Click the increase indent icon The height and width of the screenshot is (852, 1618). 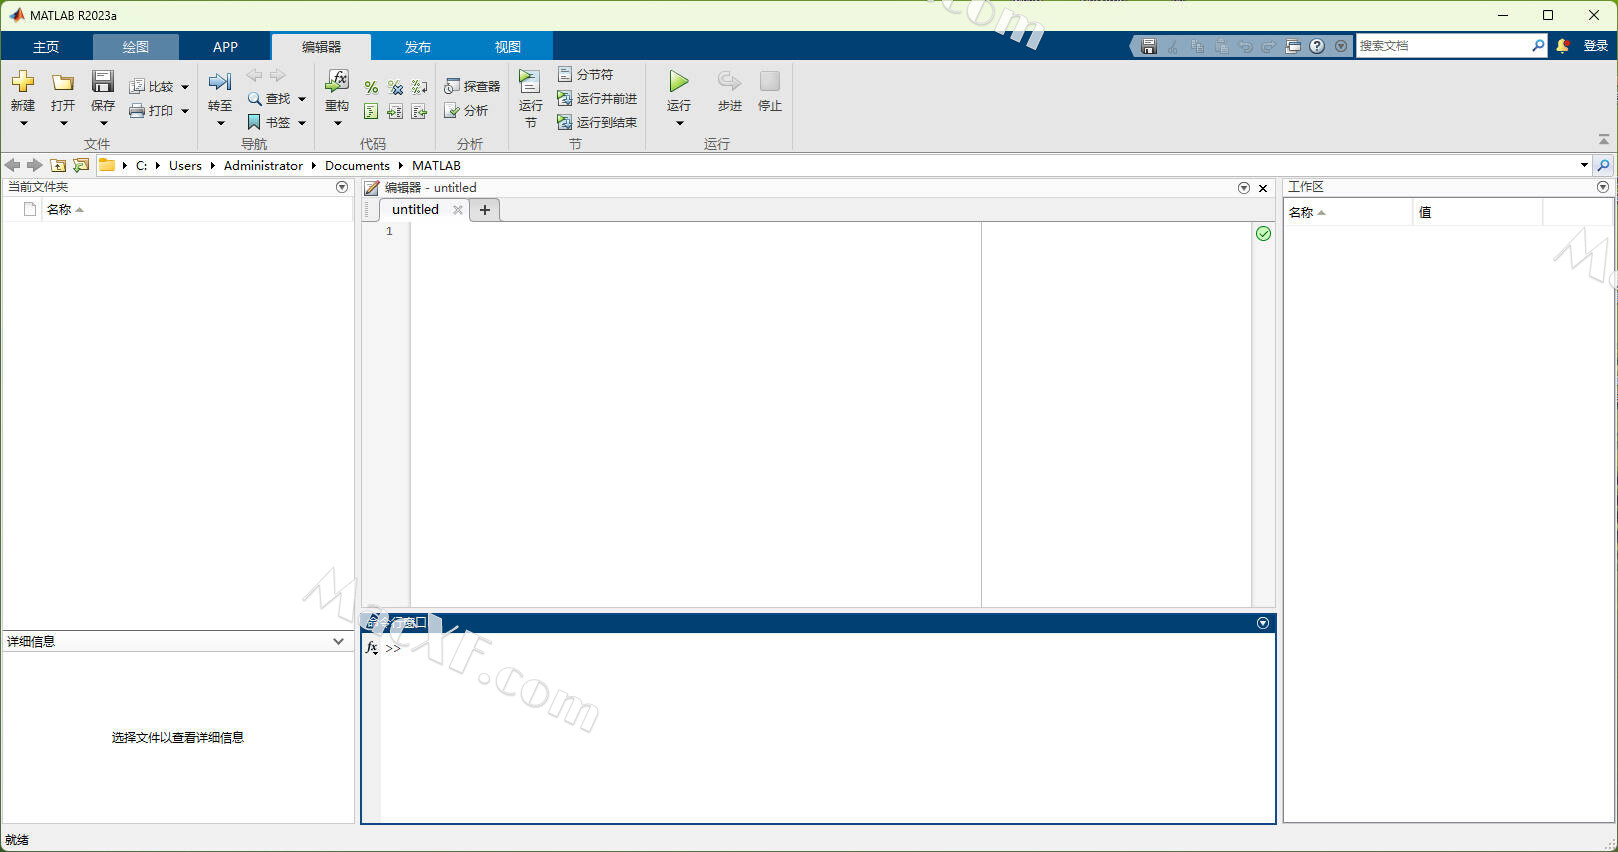click(x=395, y=112)
